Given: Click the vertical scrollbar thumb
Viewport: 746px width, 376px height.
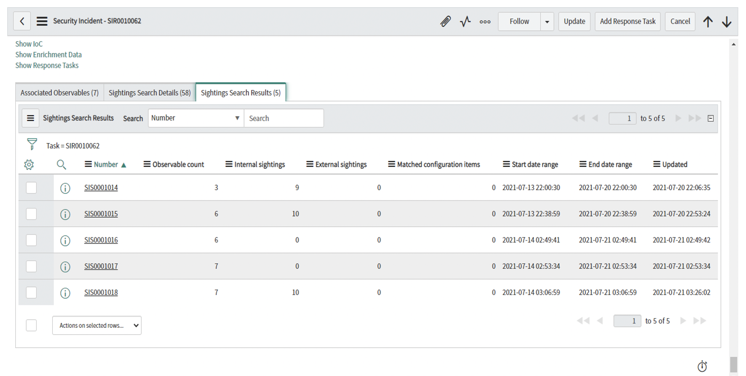Looking at the screenshot, I should (734, 365).
